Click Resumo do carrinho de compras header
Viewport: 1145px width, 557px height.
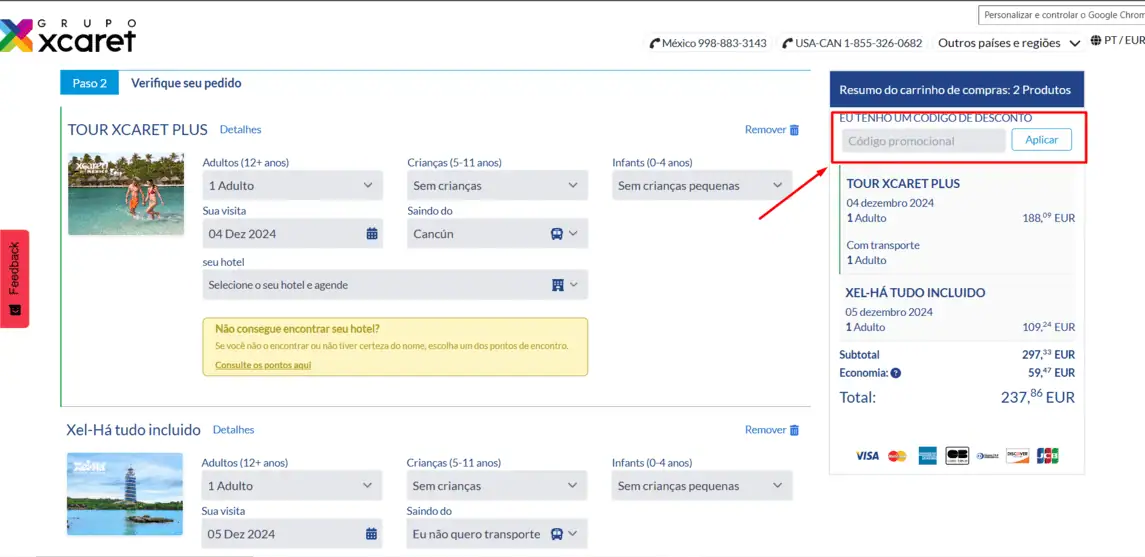[957, 90]
